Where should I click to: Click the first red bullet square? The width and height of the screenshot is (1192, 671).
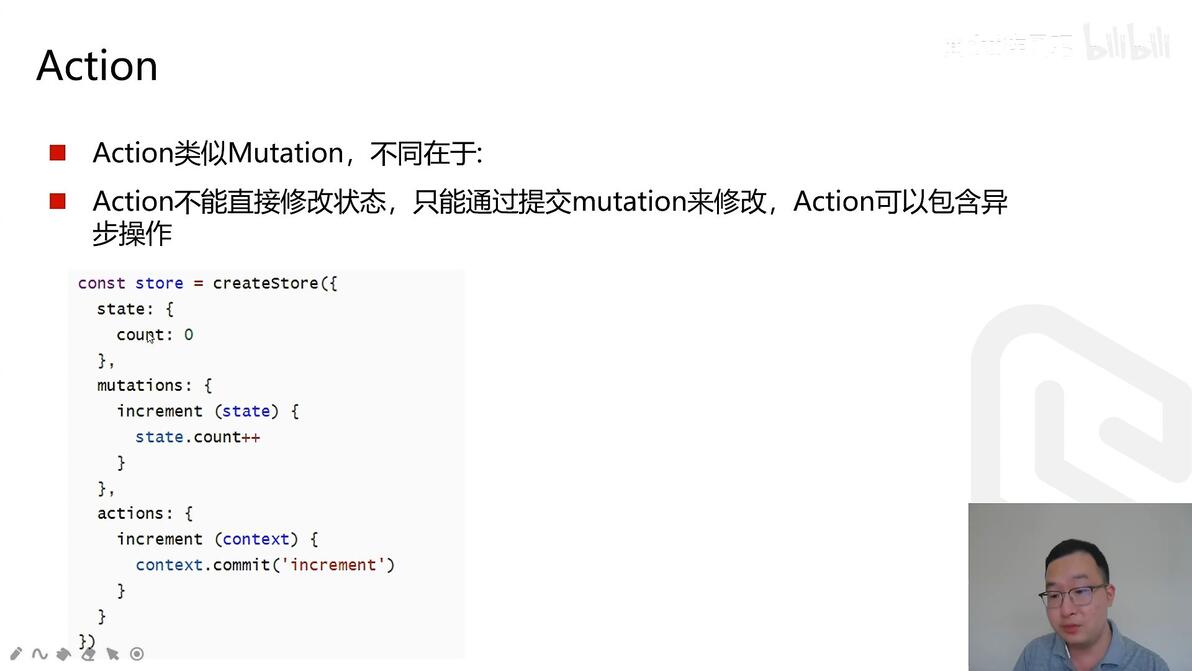(x=58, y=153)
